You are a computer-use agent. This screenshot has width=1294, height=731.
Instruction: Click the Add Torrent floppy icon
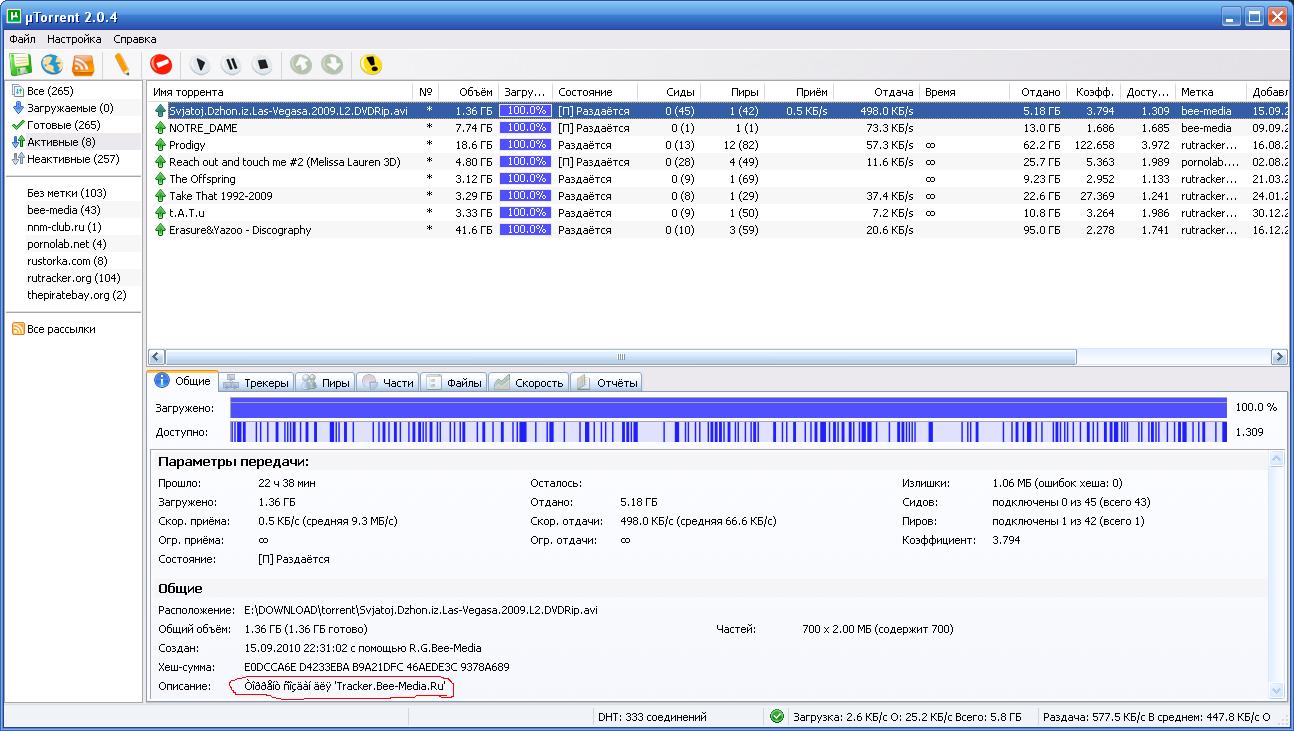coord(20,65)
